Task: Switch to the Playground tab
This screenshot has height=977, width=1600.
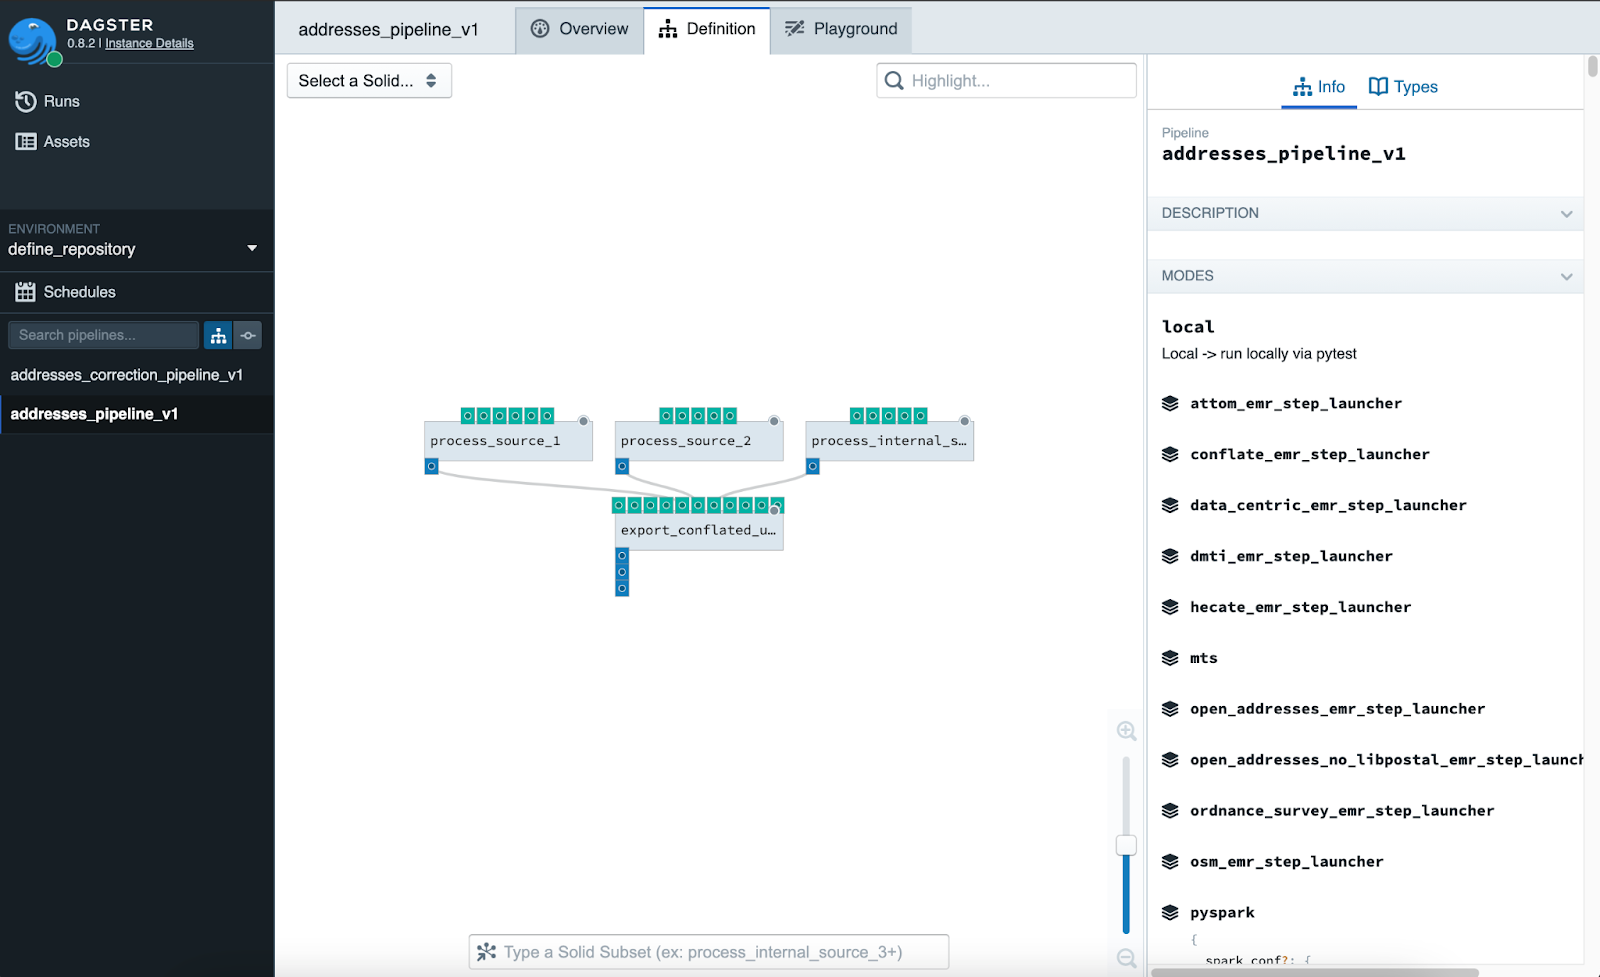Action: tap(841, 29)
